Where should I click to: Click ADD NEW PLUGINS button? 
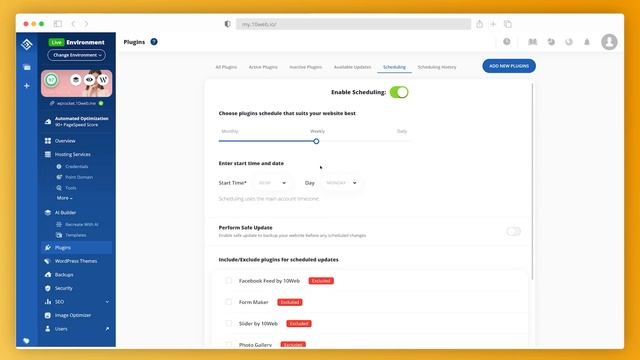click(x=509, y=66)
